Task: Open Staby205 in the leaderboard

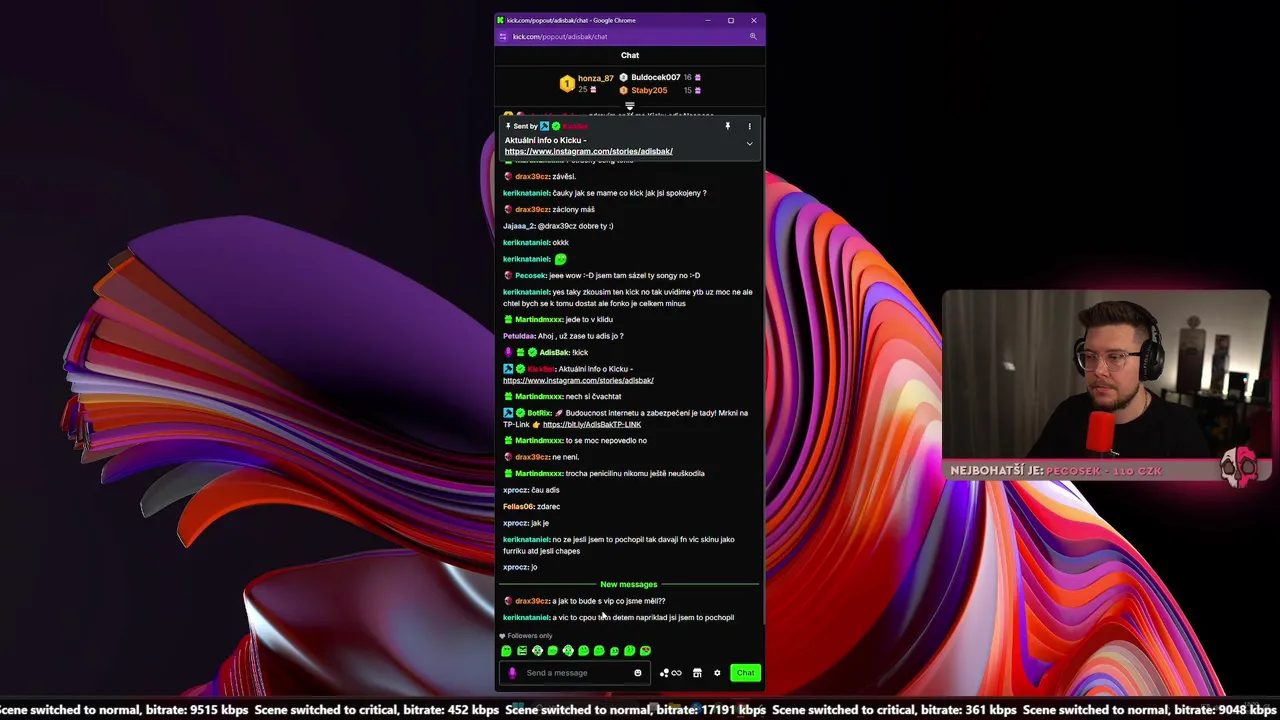Action: (649, 90)
